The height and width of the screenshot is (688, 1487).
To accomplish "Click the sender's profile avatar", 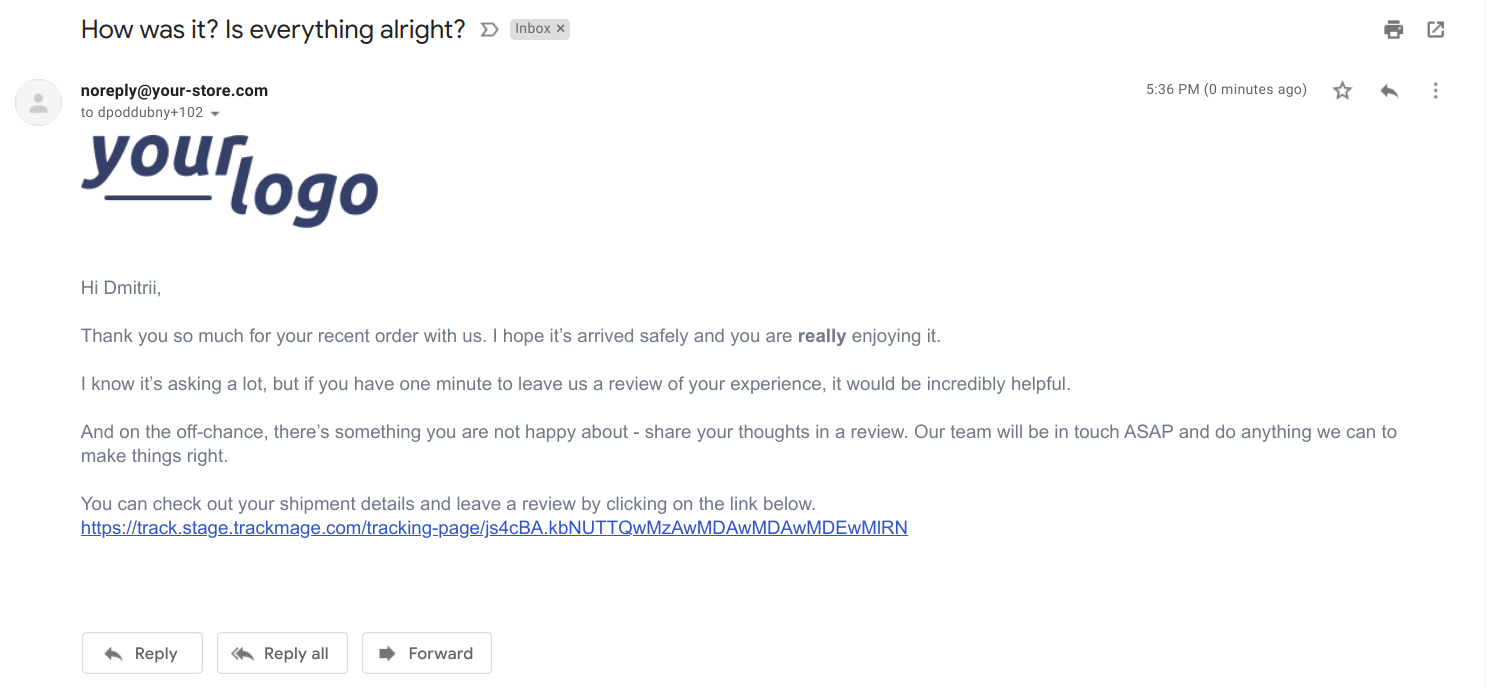I will 39,102.
